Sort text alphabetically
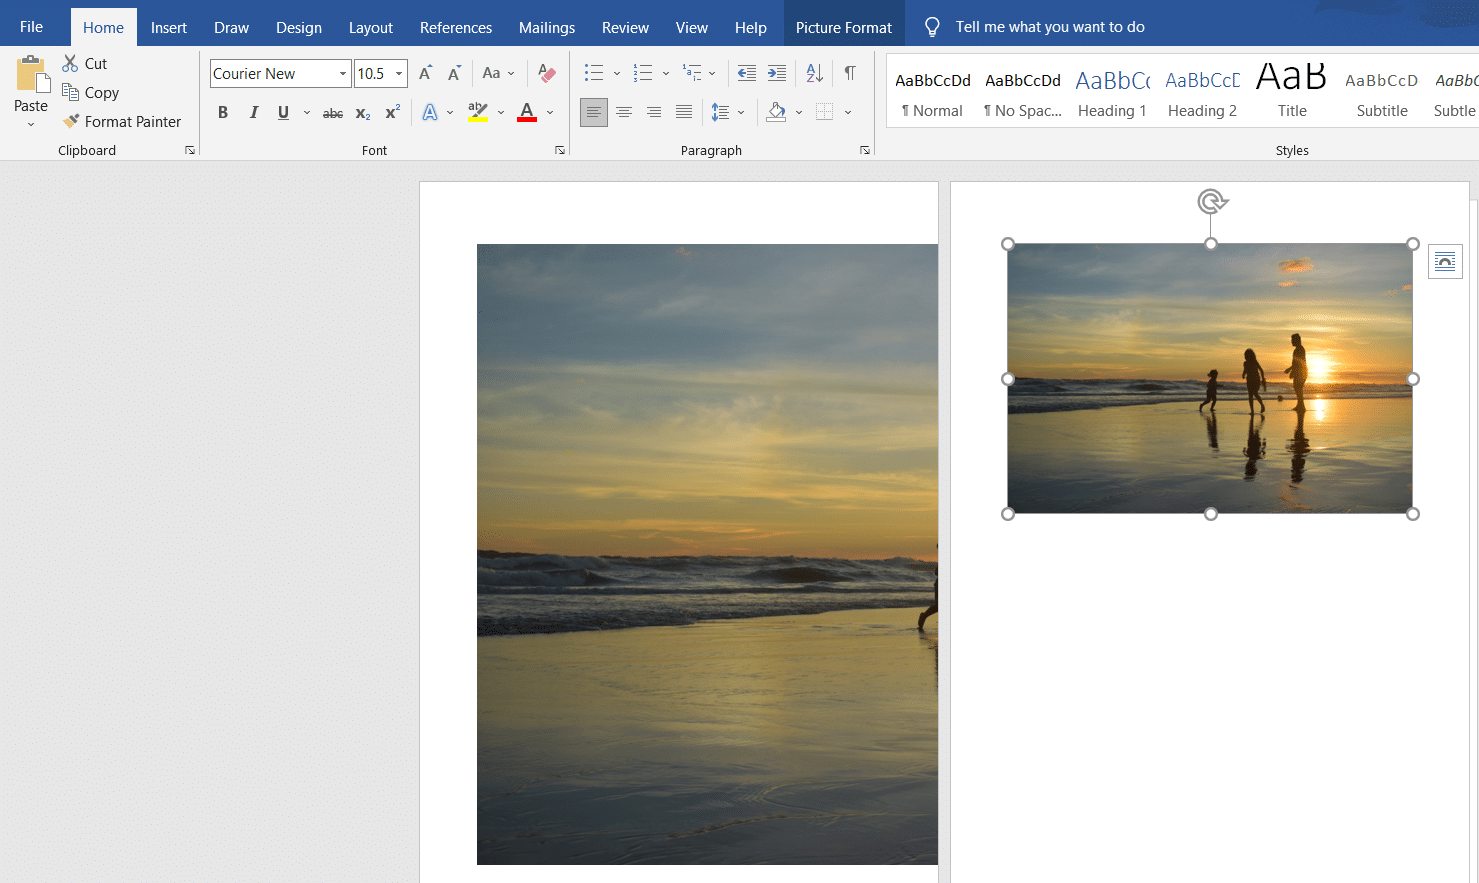Image resolution: width=1479 pixels, height=883 pixels. pos(815,73)
